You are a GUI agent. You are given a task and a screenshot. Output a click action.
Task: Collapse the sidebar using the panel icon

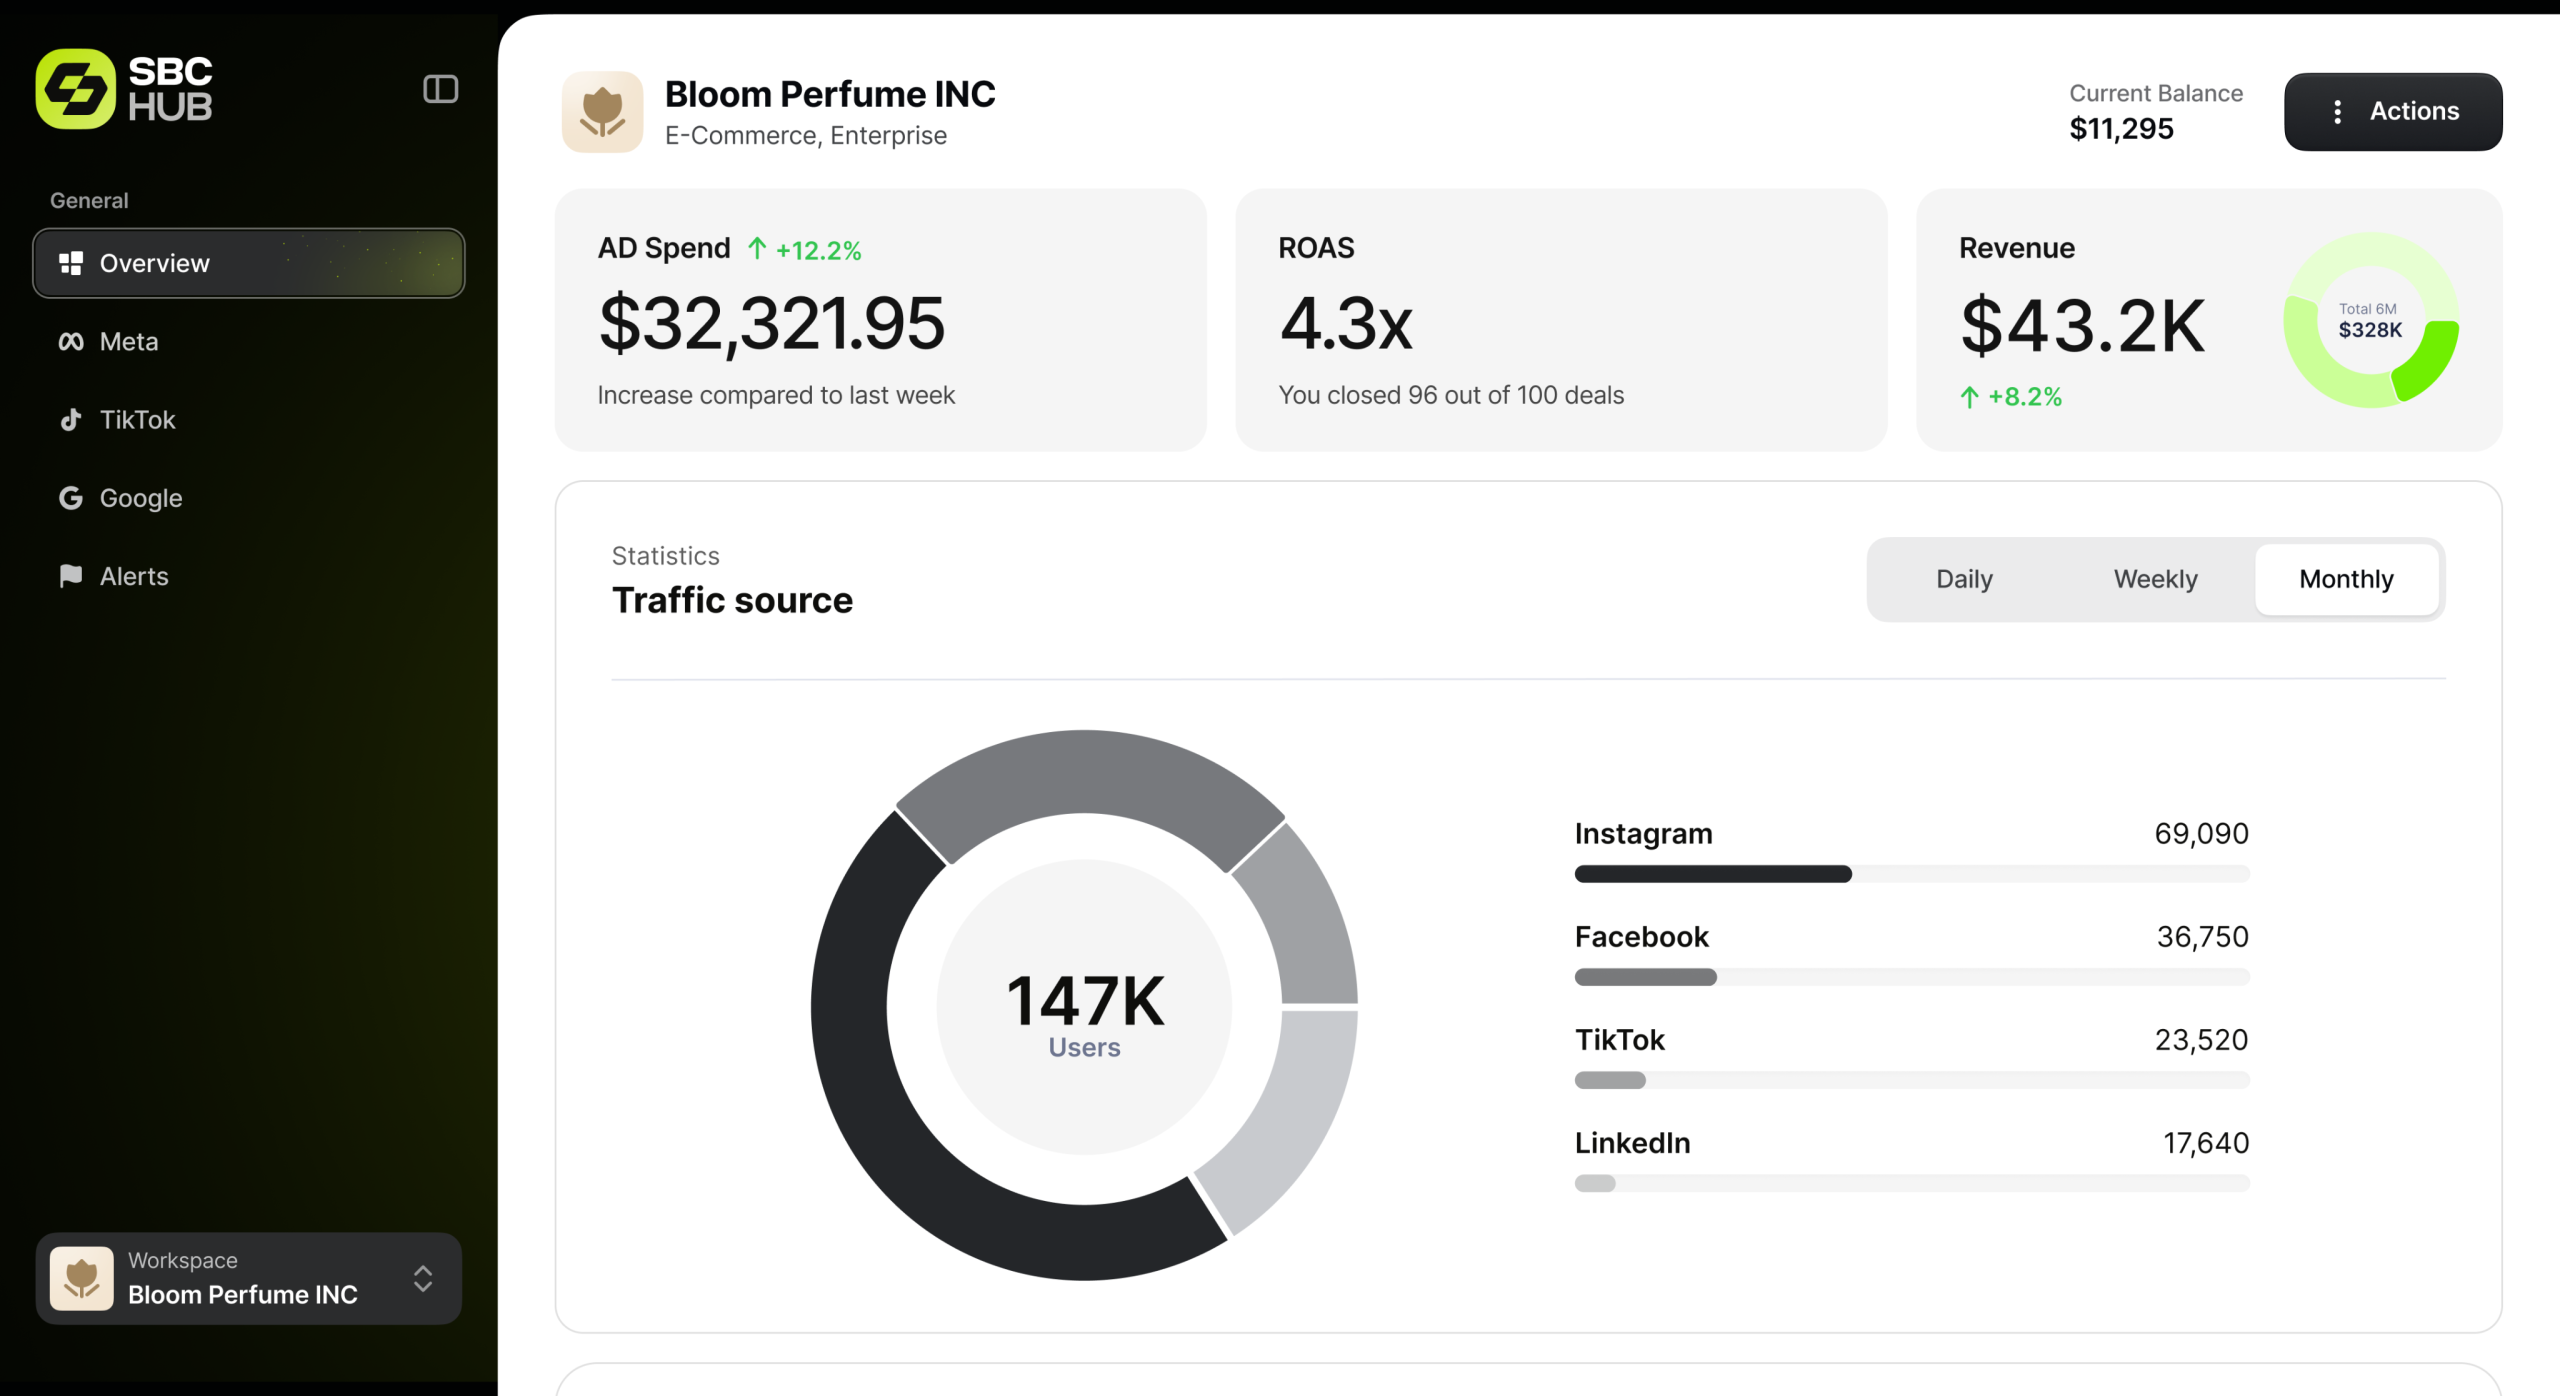440,89
